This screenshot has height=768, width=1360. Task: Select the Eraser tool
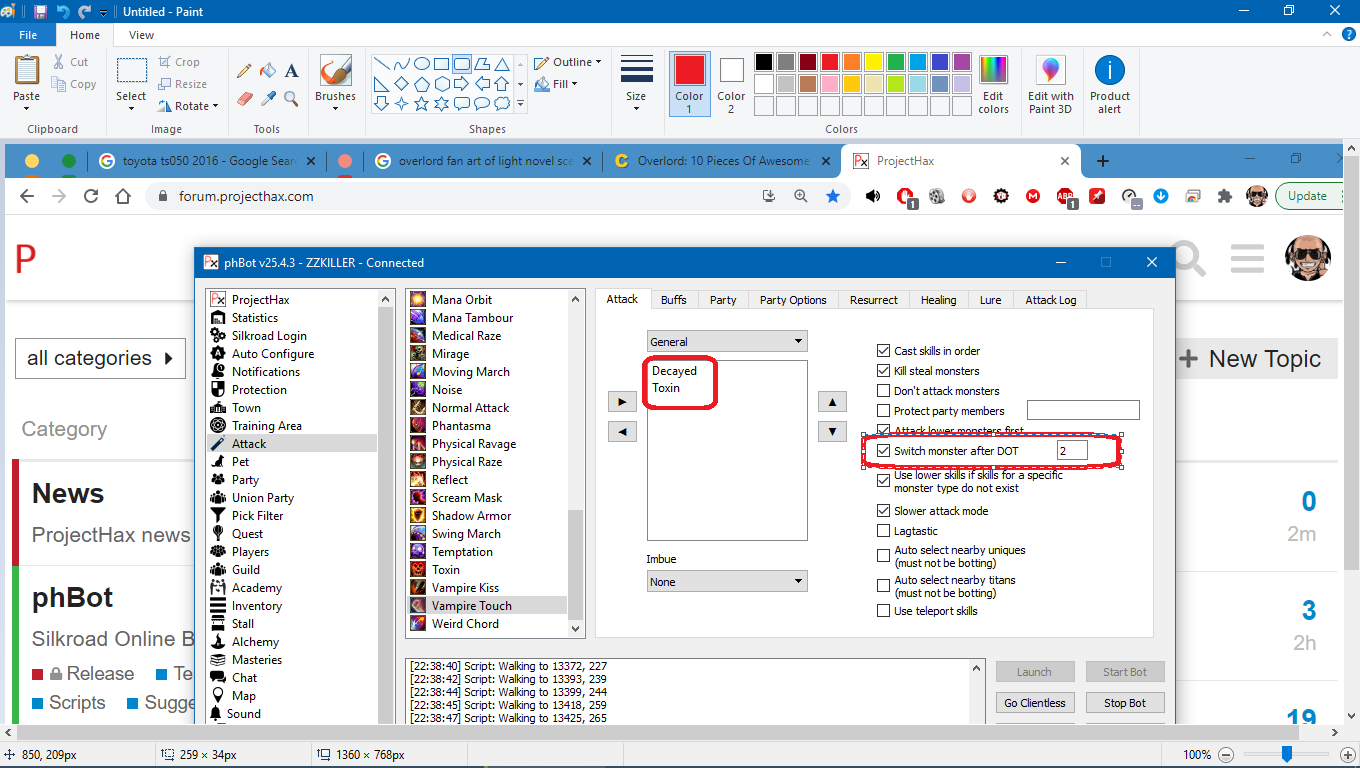pyautogui.click(x=244, y=98)
